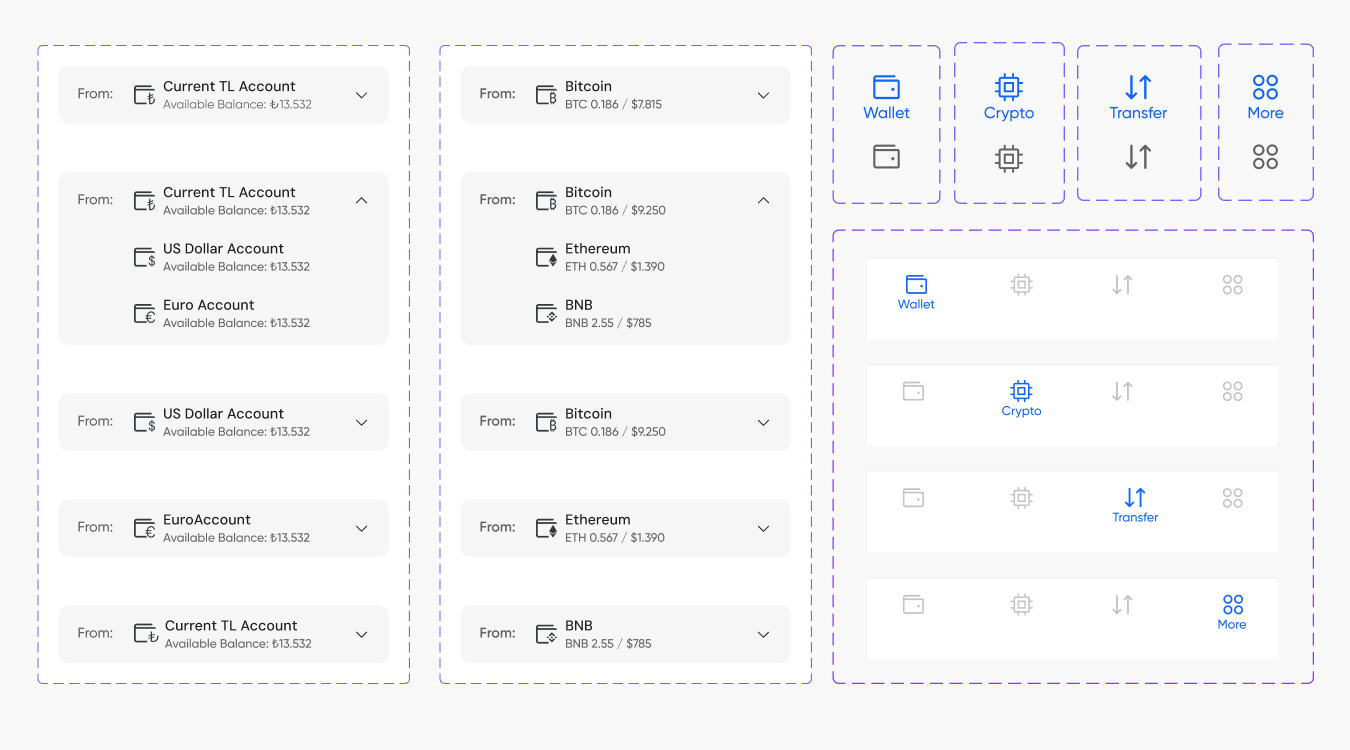Screen dimensions: 1350x750
Task: Click the large dark gray wallet icon
Action: 886,157
